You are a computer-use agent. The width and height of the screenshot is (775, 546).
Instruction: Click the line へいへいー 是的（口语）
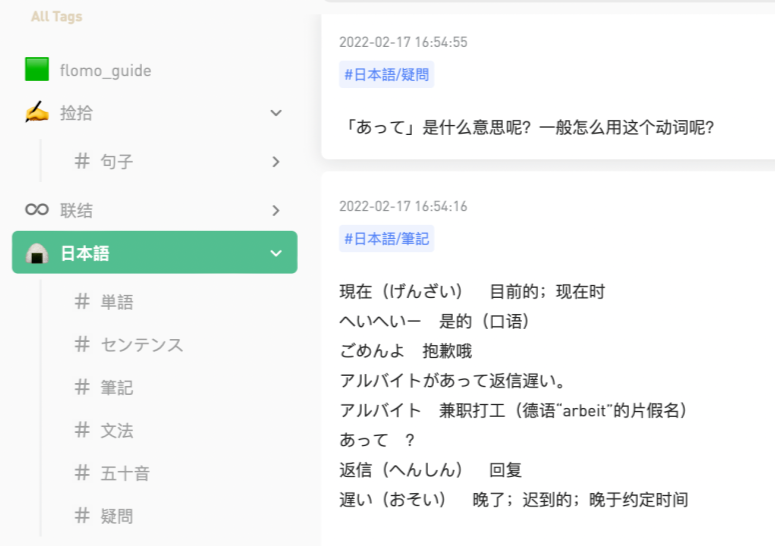tap(434, 321)
